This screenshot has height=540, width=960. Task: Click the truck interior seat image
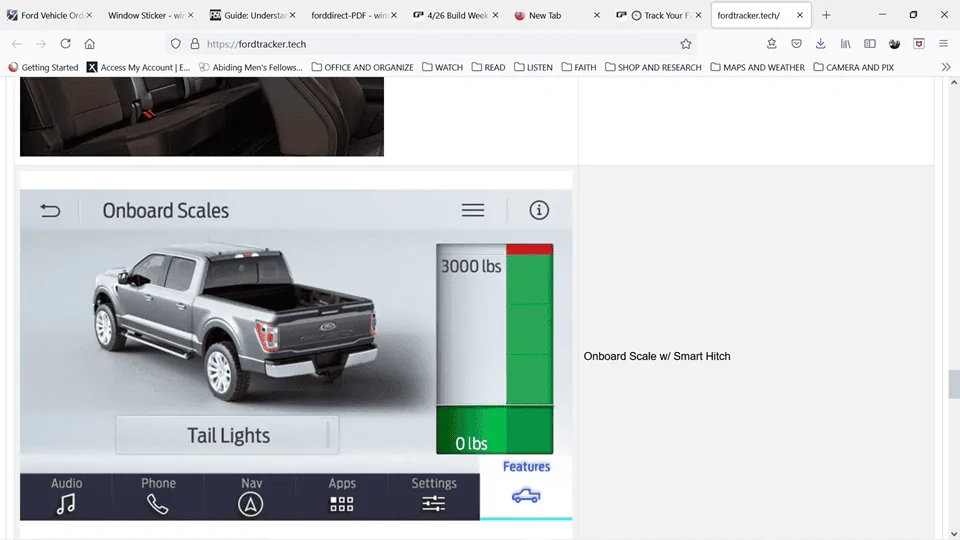point(202,116)
